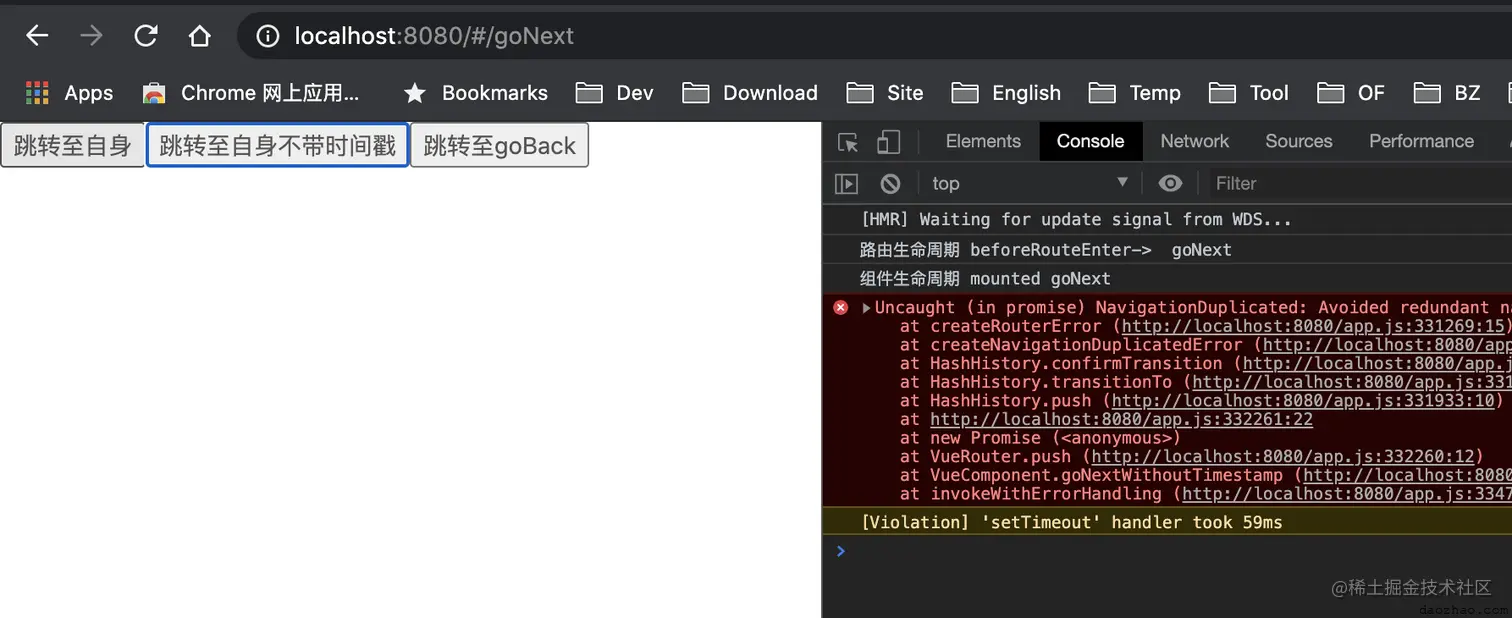Open the HashHistory.confirmTransition source link
The width and height of the screenshot is (1512, 618).
1377,364
